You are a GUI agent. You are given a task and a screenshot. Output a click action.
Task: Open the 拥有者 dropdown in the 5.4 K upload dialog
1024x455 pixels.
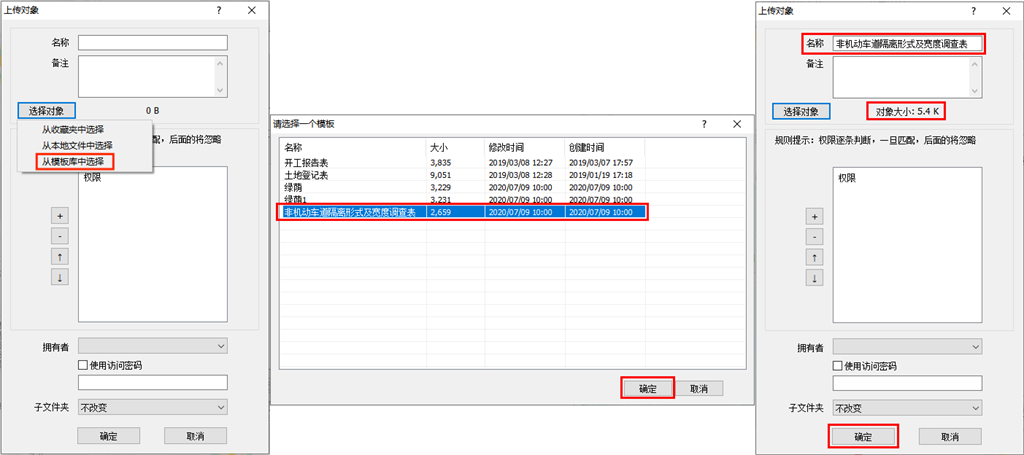(907, 346)
